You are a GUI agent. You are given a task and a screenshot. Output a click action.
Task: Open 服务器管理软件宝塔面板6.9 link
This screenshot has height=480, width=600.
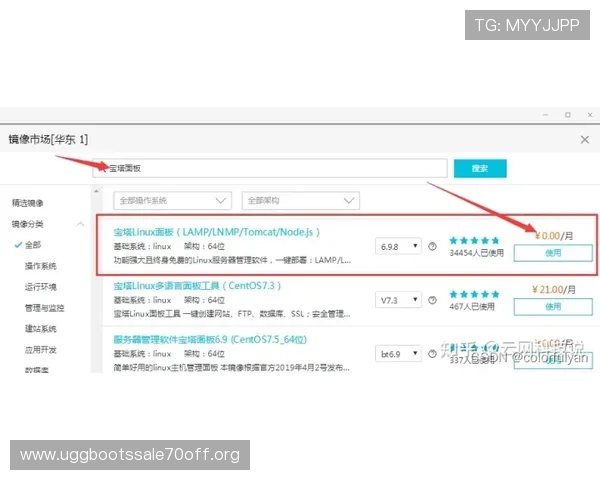(210, 340)
